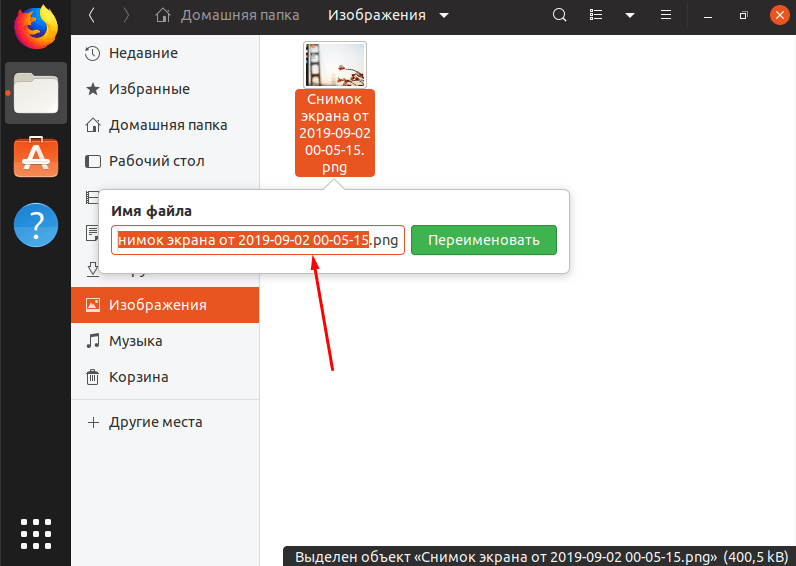Minimize the file manager window
The width and height of the screenshot is (796, 566).
pos(708,16)
